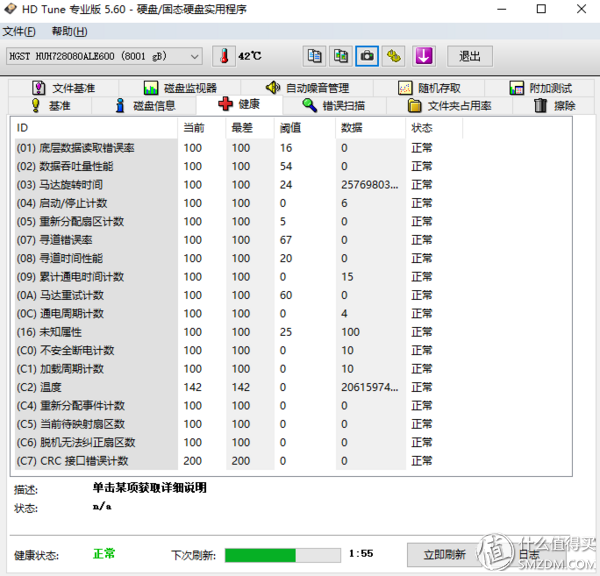Click the purple download arrow icon
Screen dimensions: 600x576
[424, 56]
